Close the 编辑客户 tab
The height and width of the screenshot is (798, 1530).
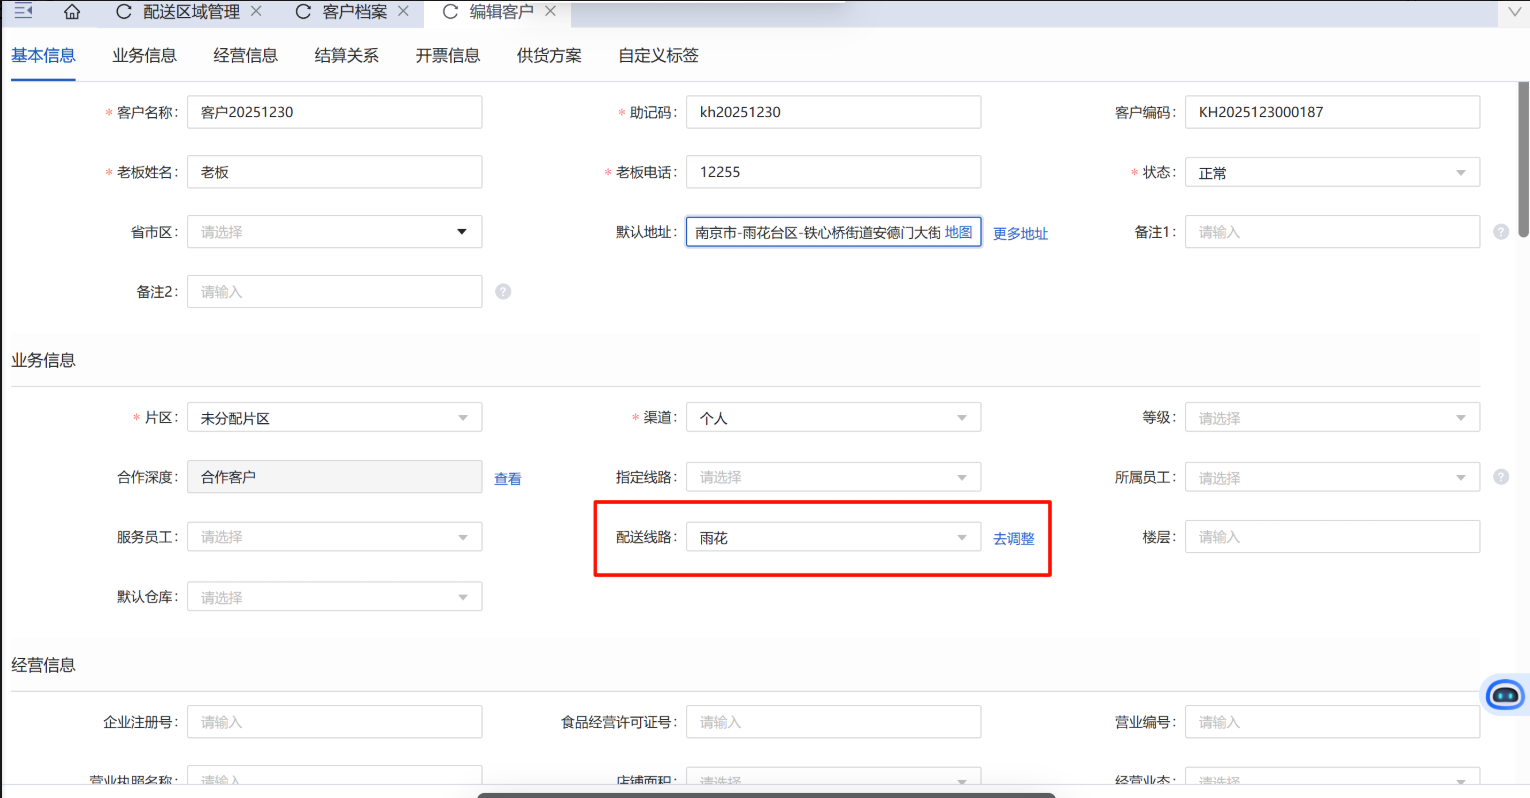[x=550, y=11]
